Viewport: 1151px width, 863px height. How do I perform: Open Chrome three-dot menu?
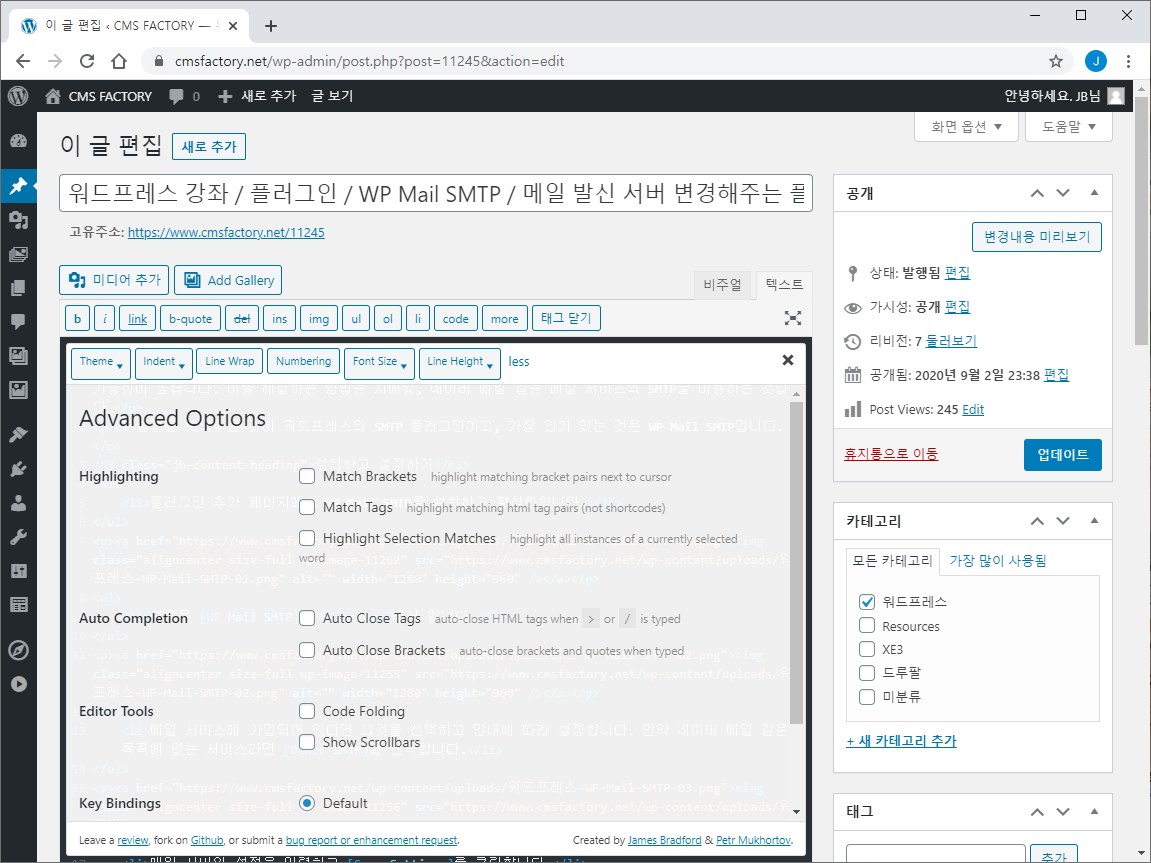tap(1128, 61)
